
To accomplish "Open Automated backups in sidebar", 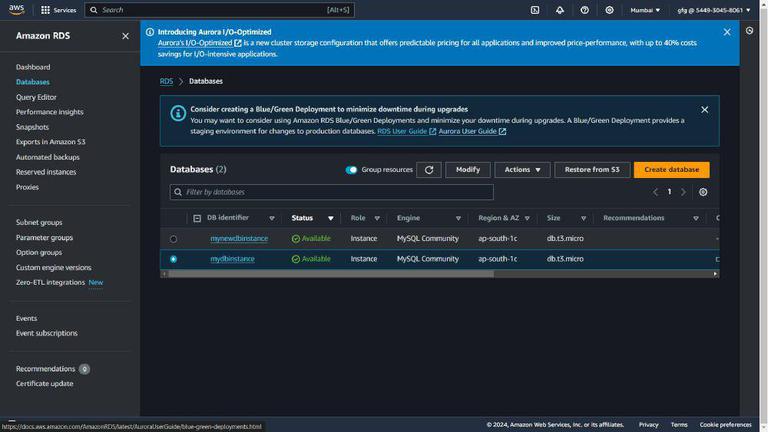I will pyautogui.click(x=48, y=157).
